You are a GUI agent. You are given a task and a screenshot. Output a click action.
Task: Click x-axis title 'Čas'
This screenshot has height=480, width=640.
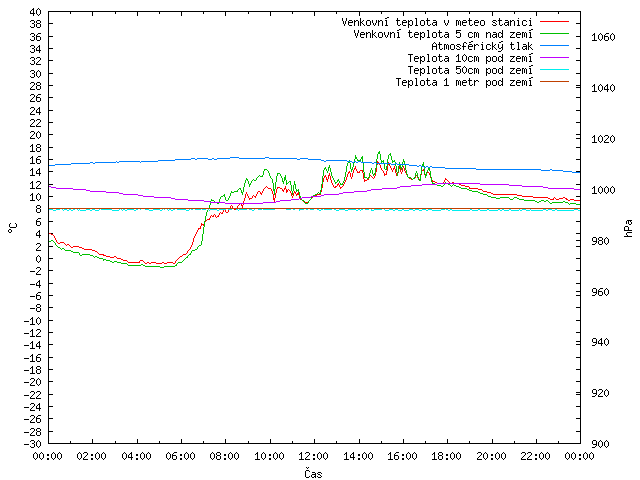coord(313,473)
